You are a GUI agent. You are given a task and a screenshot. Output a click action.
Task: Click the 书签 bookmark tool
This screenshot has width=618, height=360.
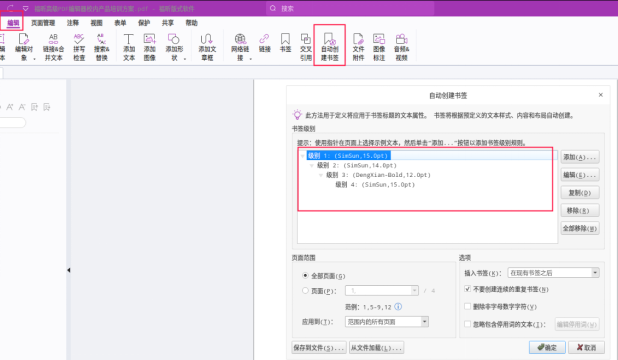tap(285, 43)
